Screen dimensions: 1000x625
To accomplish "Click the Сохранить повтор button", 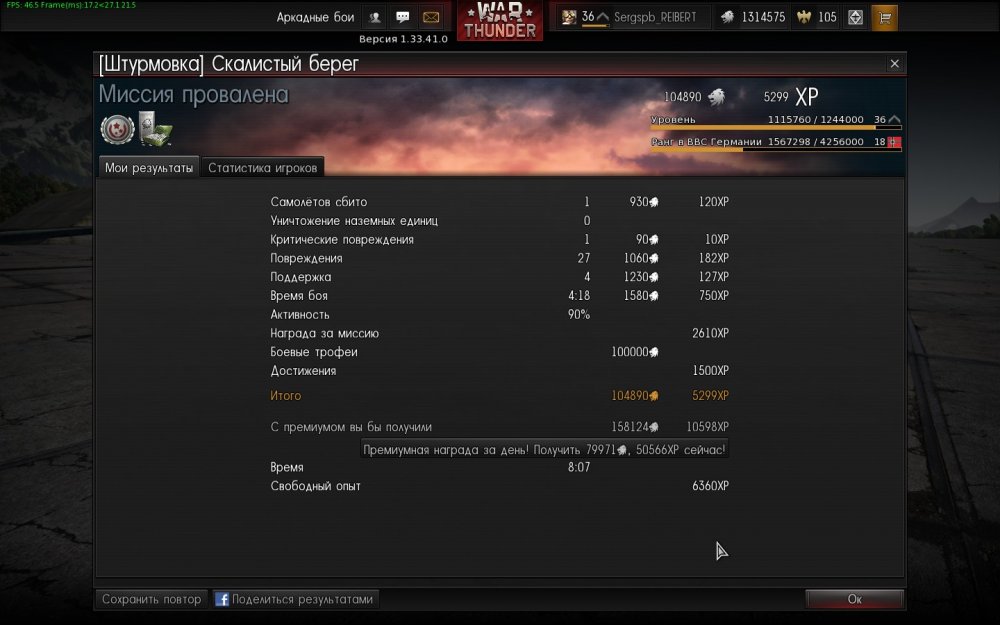I will (x=151, y=599).
